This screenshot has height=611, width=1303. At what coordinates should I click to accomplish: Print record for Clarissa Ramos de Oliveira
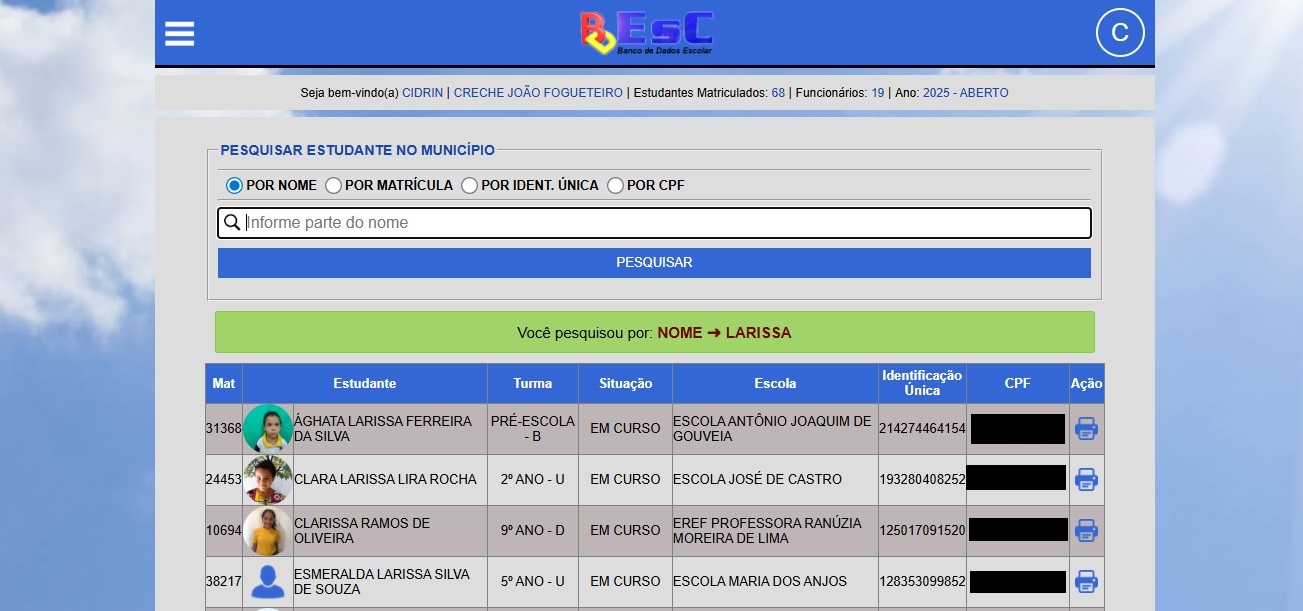pos(1086,530)
